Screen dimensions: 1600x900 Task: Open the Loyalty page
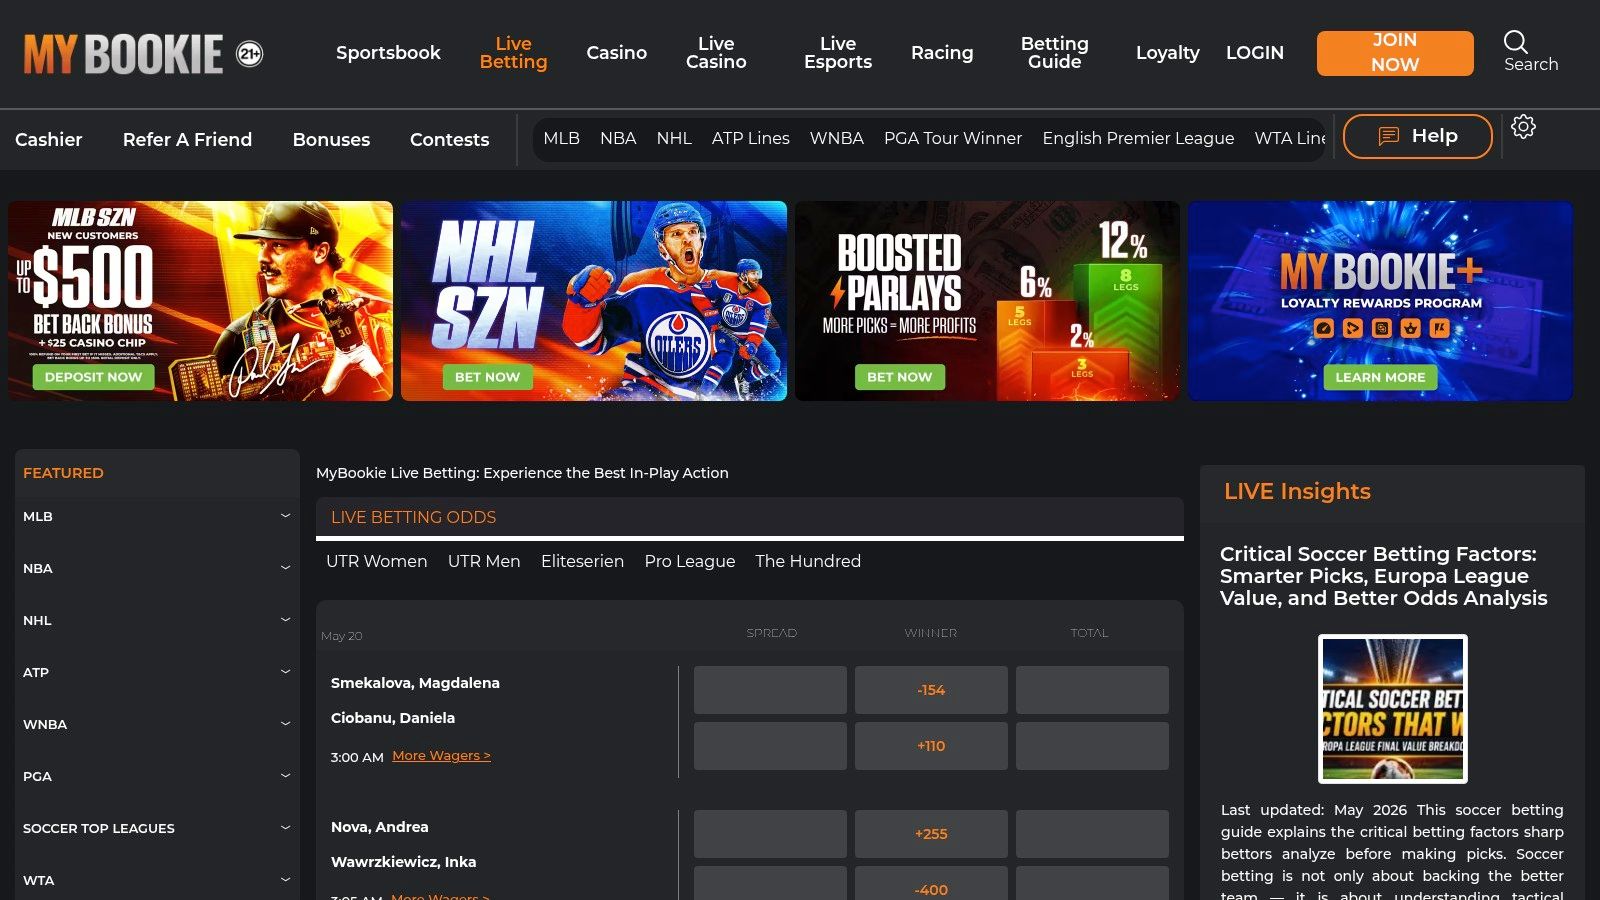[x=1167, y=53]
